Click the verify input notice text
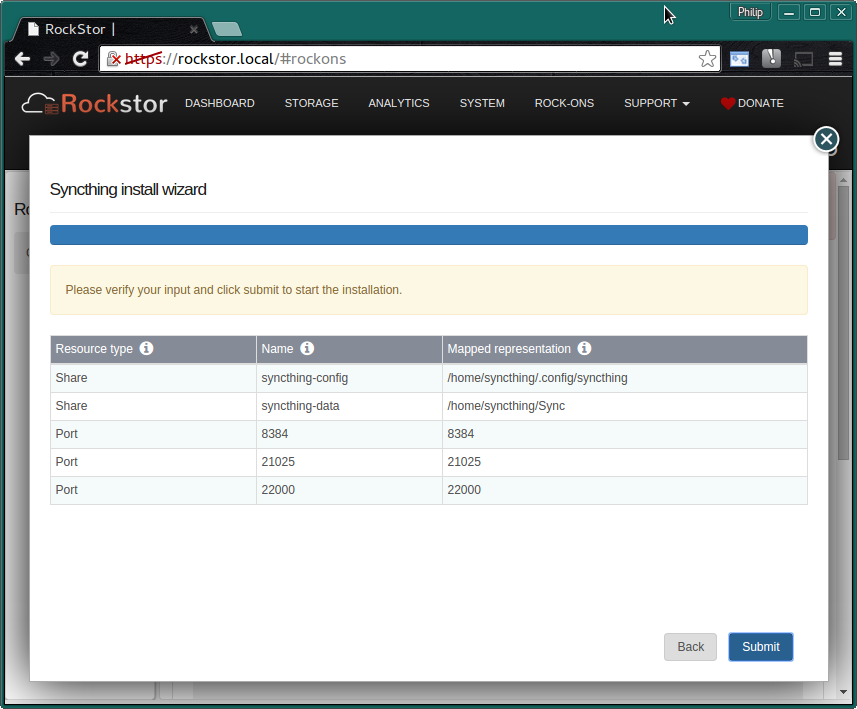 point(233,290)
